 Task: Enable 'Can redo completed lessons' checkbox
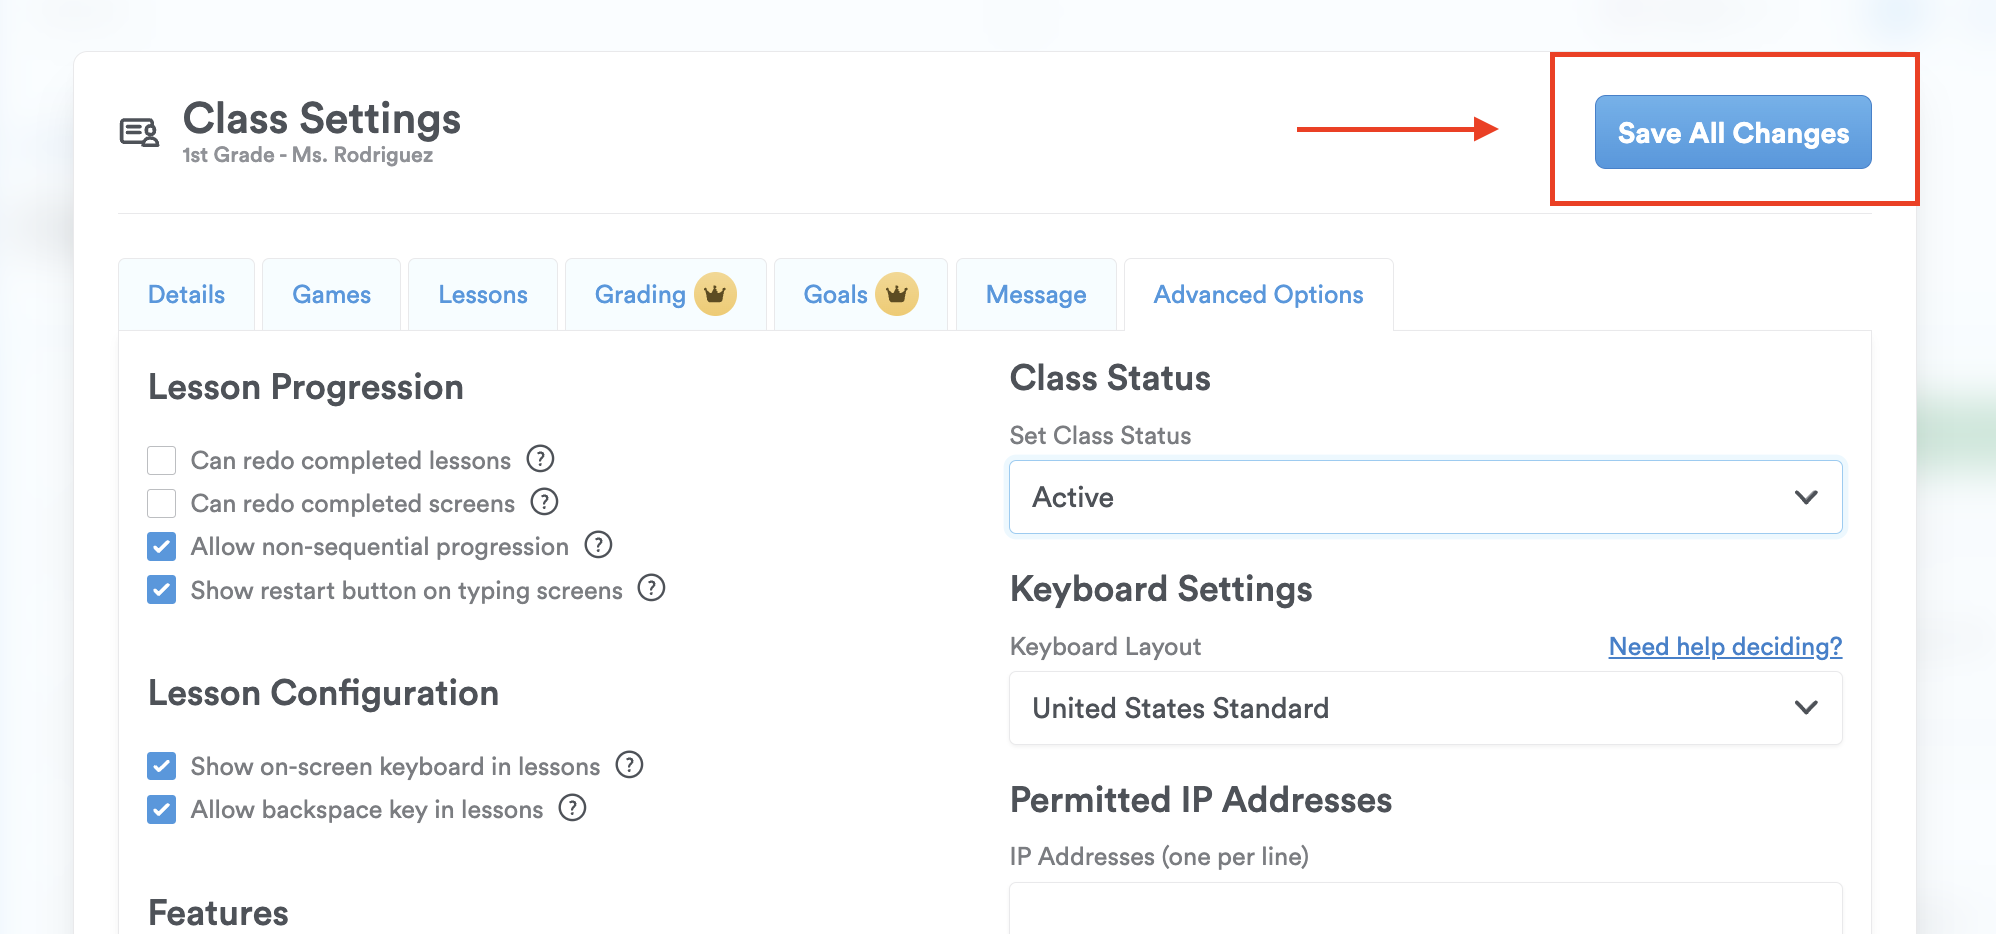pyautogui.click(x=162, y=460)
